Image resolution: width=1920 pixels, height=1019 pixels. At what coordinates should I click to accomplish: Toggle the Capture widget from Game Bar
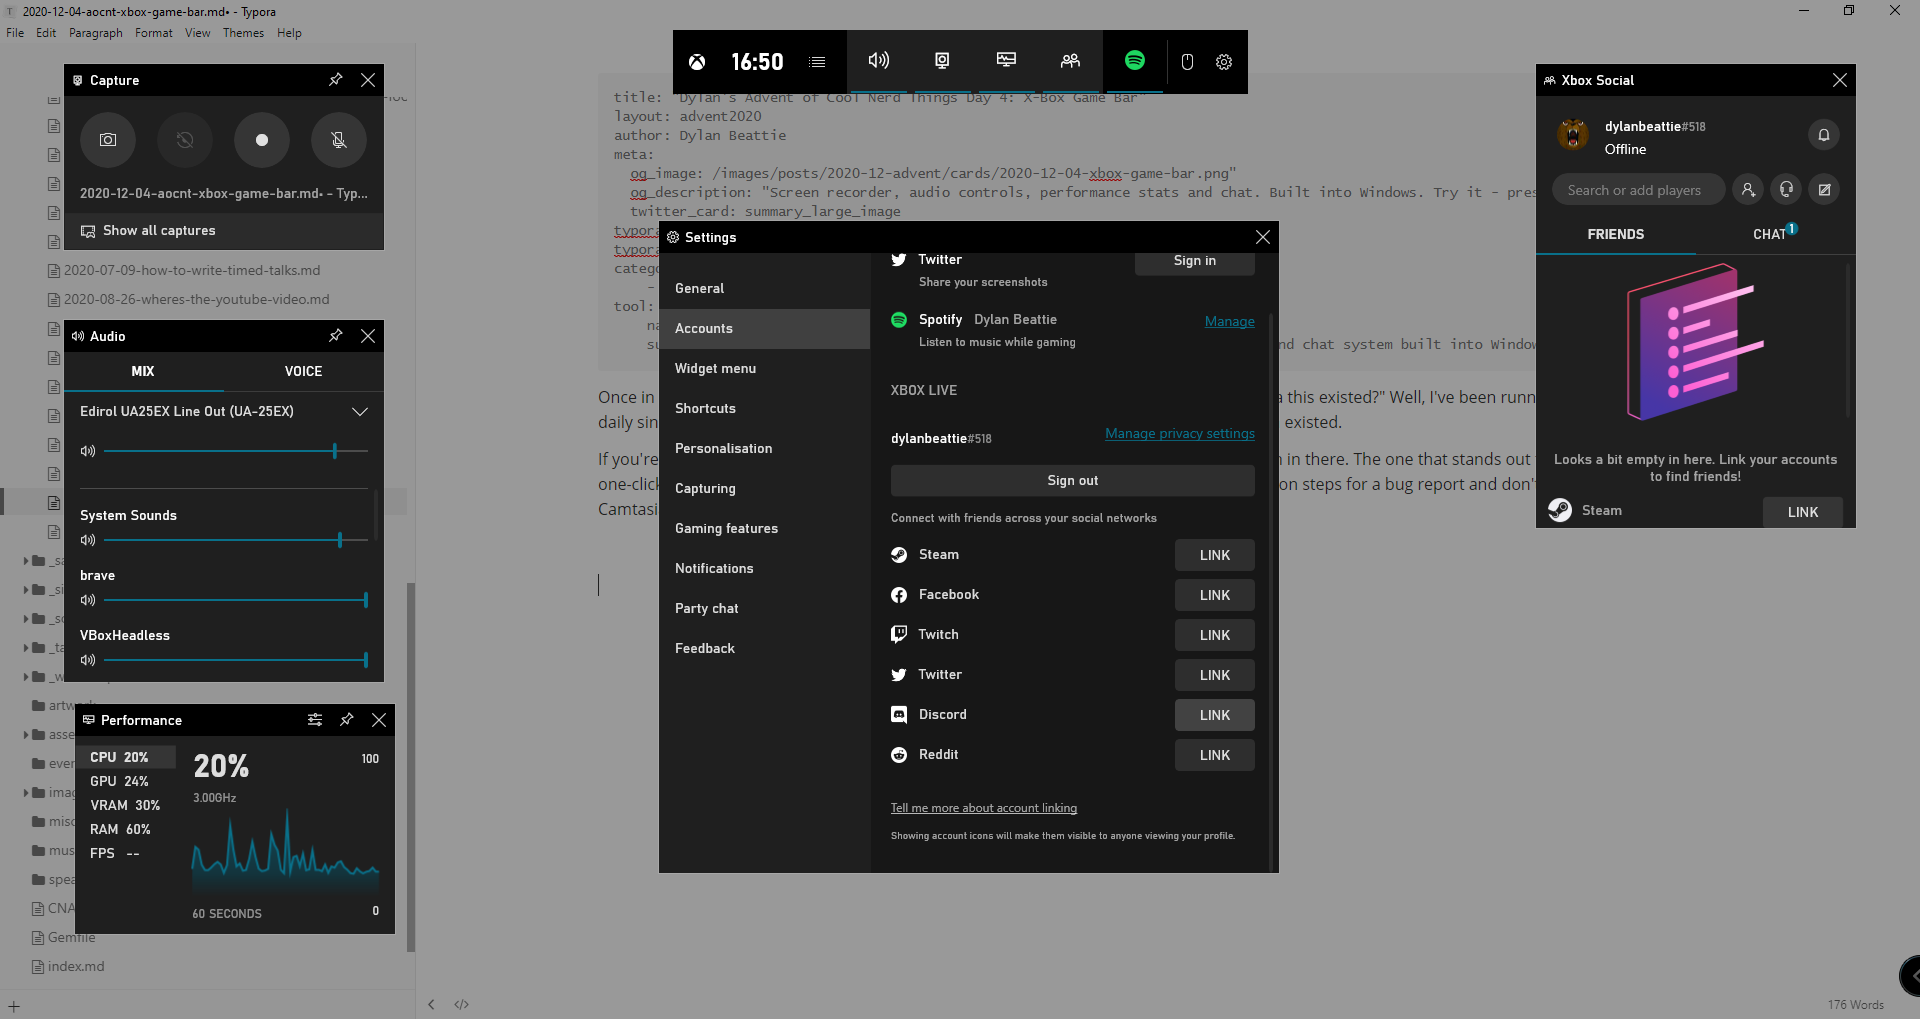point(942,61)
